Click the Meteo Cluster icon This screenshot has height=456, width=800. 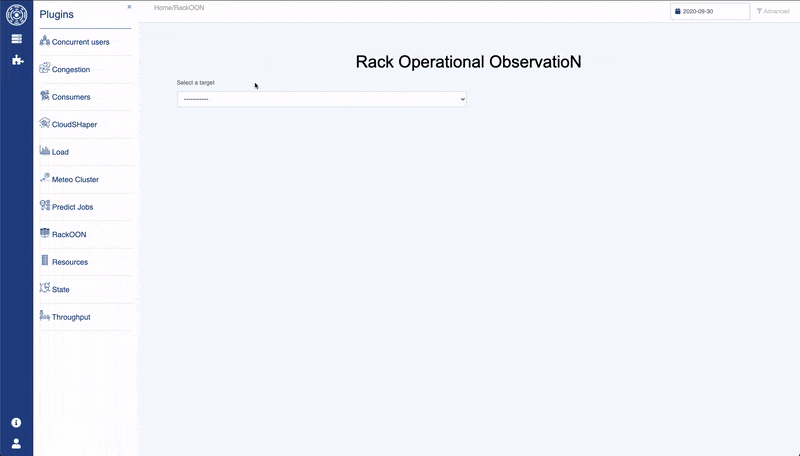coord(45,178)
